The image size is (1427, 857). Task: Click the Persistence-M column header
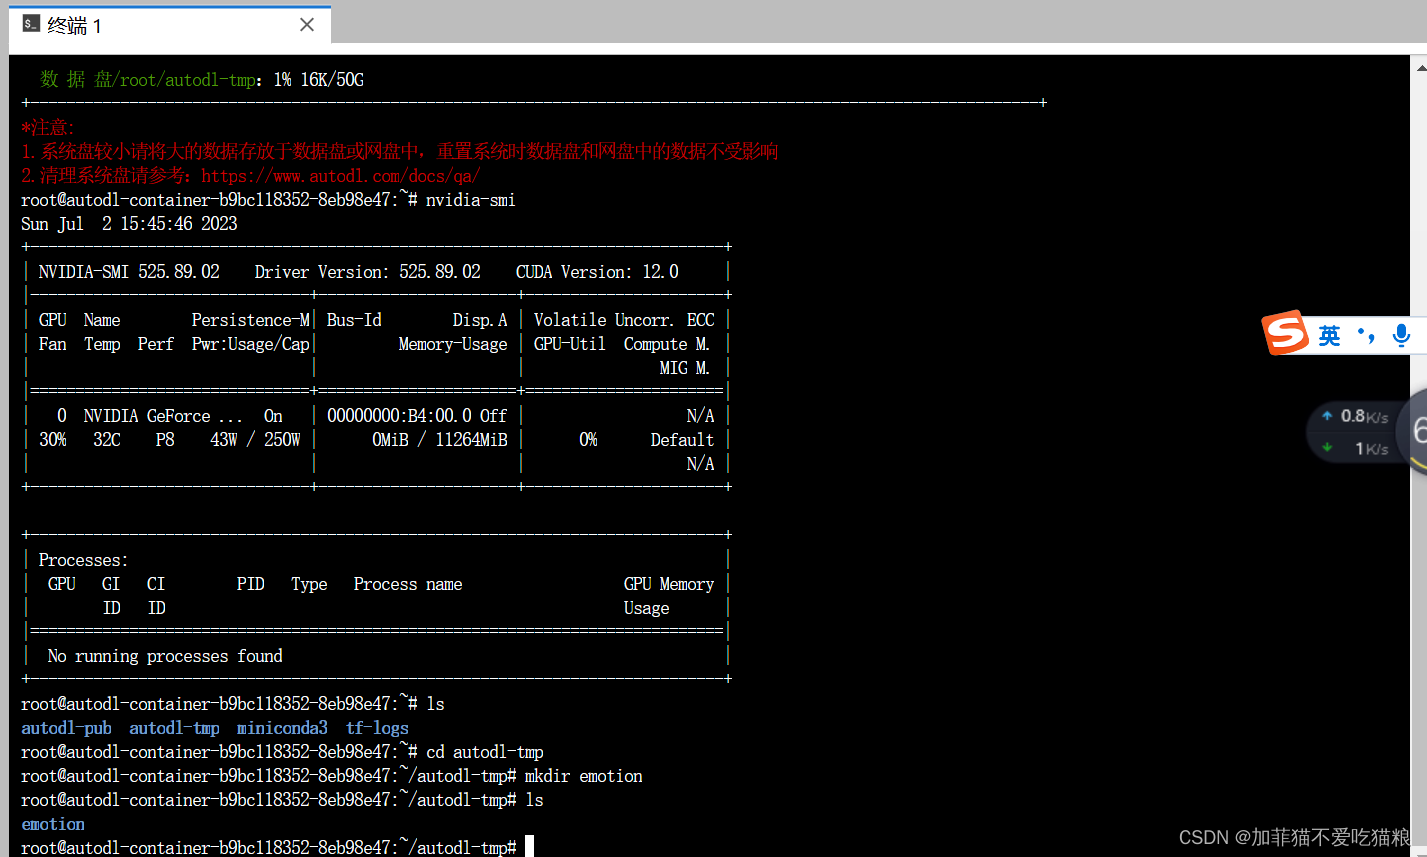pos(250,320)
